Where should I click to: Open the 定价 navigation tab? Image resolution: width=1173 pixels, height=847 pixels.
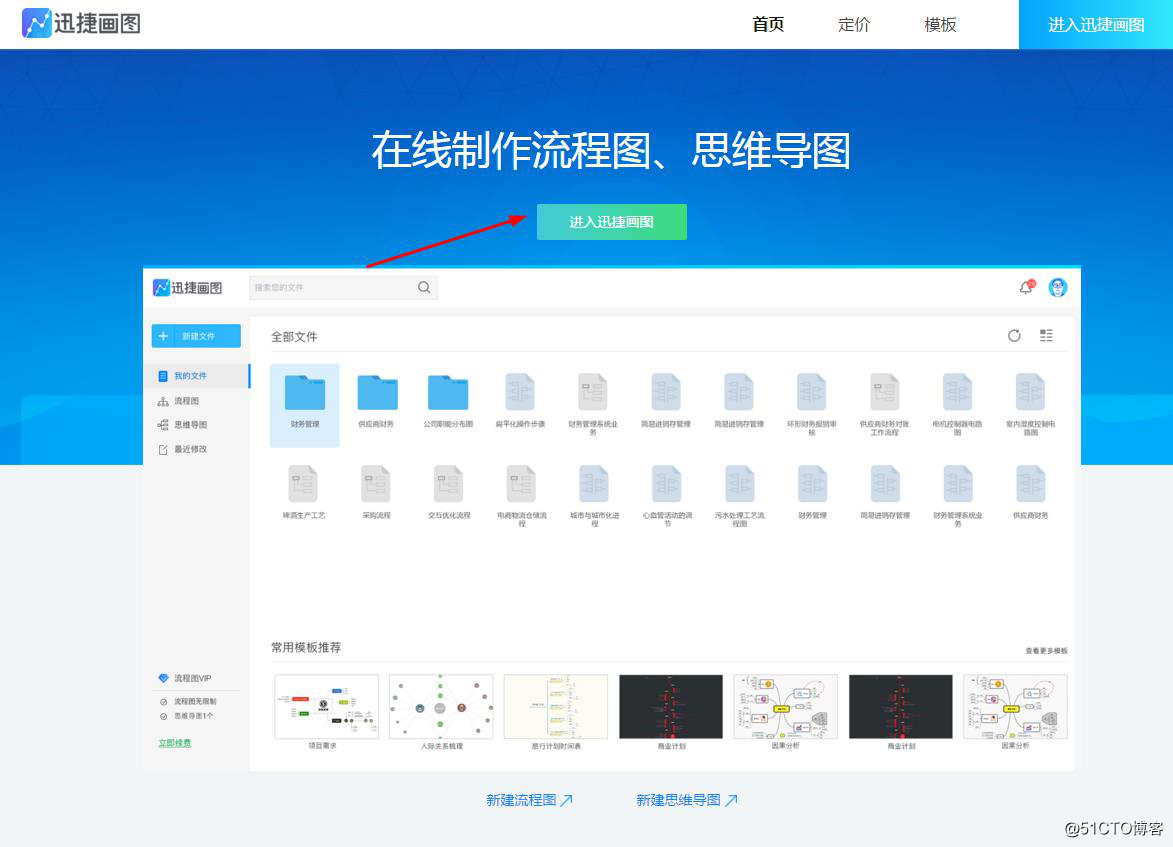tap(854, 25)
